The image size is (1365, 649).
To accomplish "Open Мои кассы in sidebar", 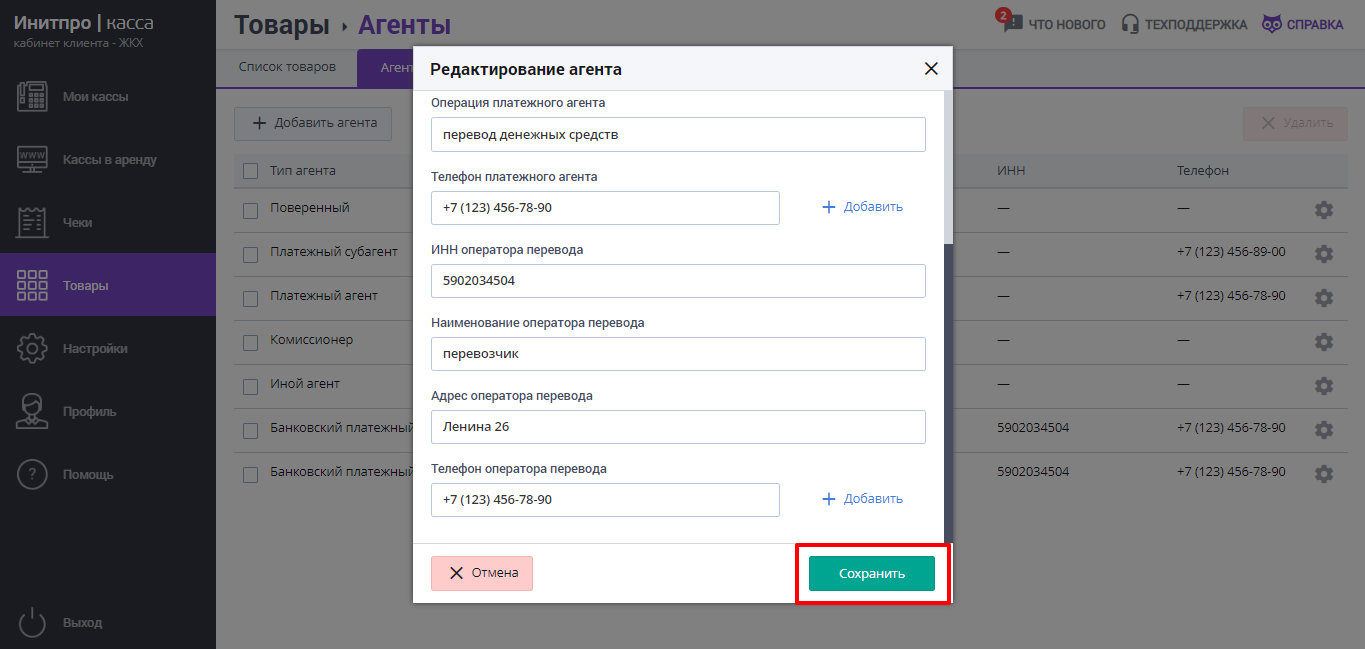I will coord(108,97).
